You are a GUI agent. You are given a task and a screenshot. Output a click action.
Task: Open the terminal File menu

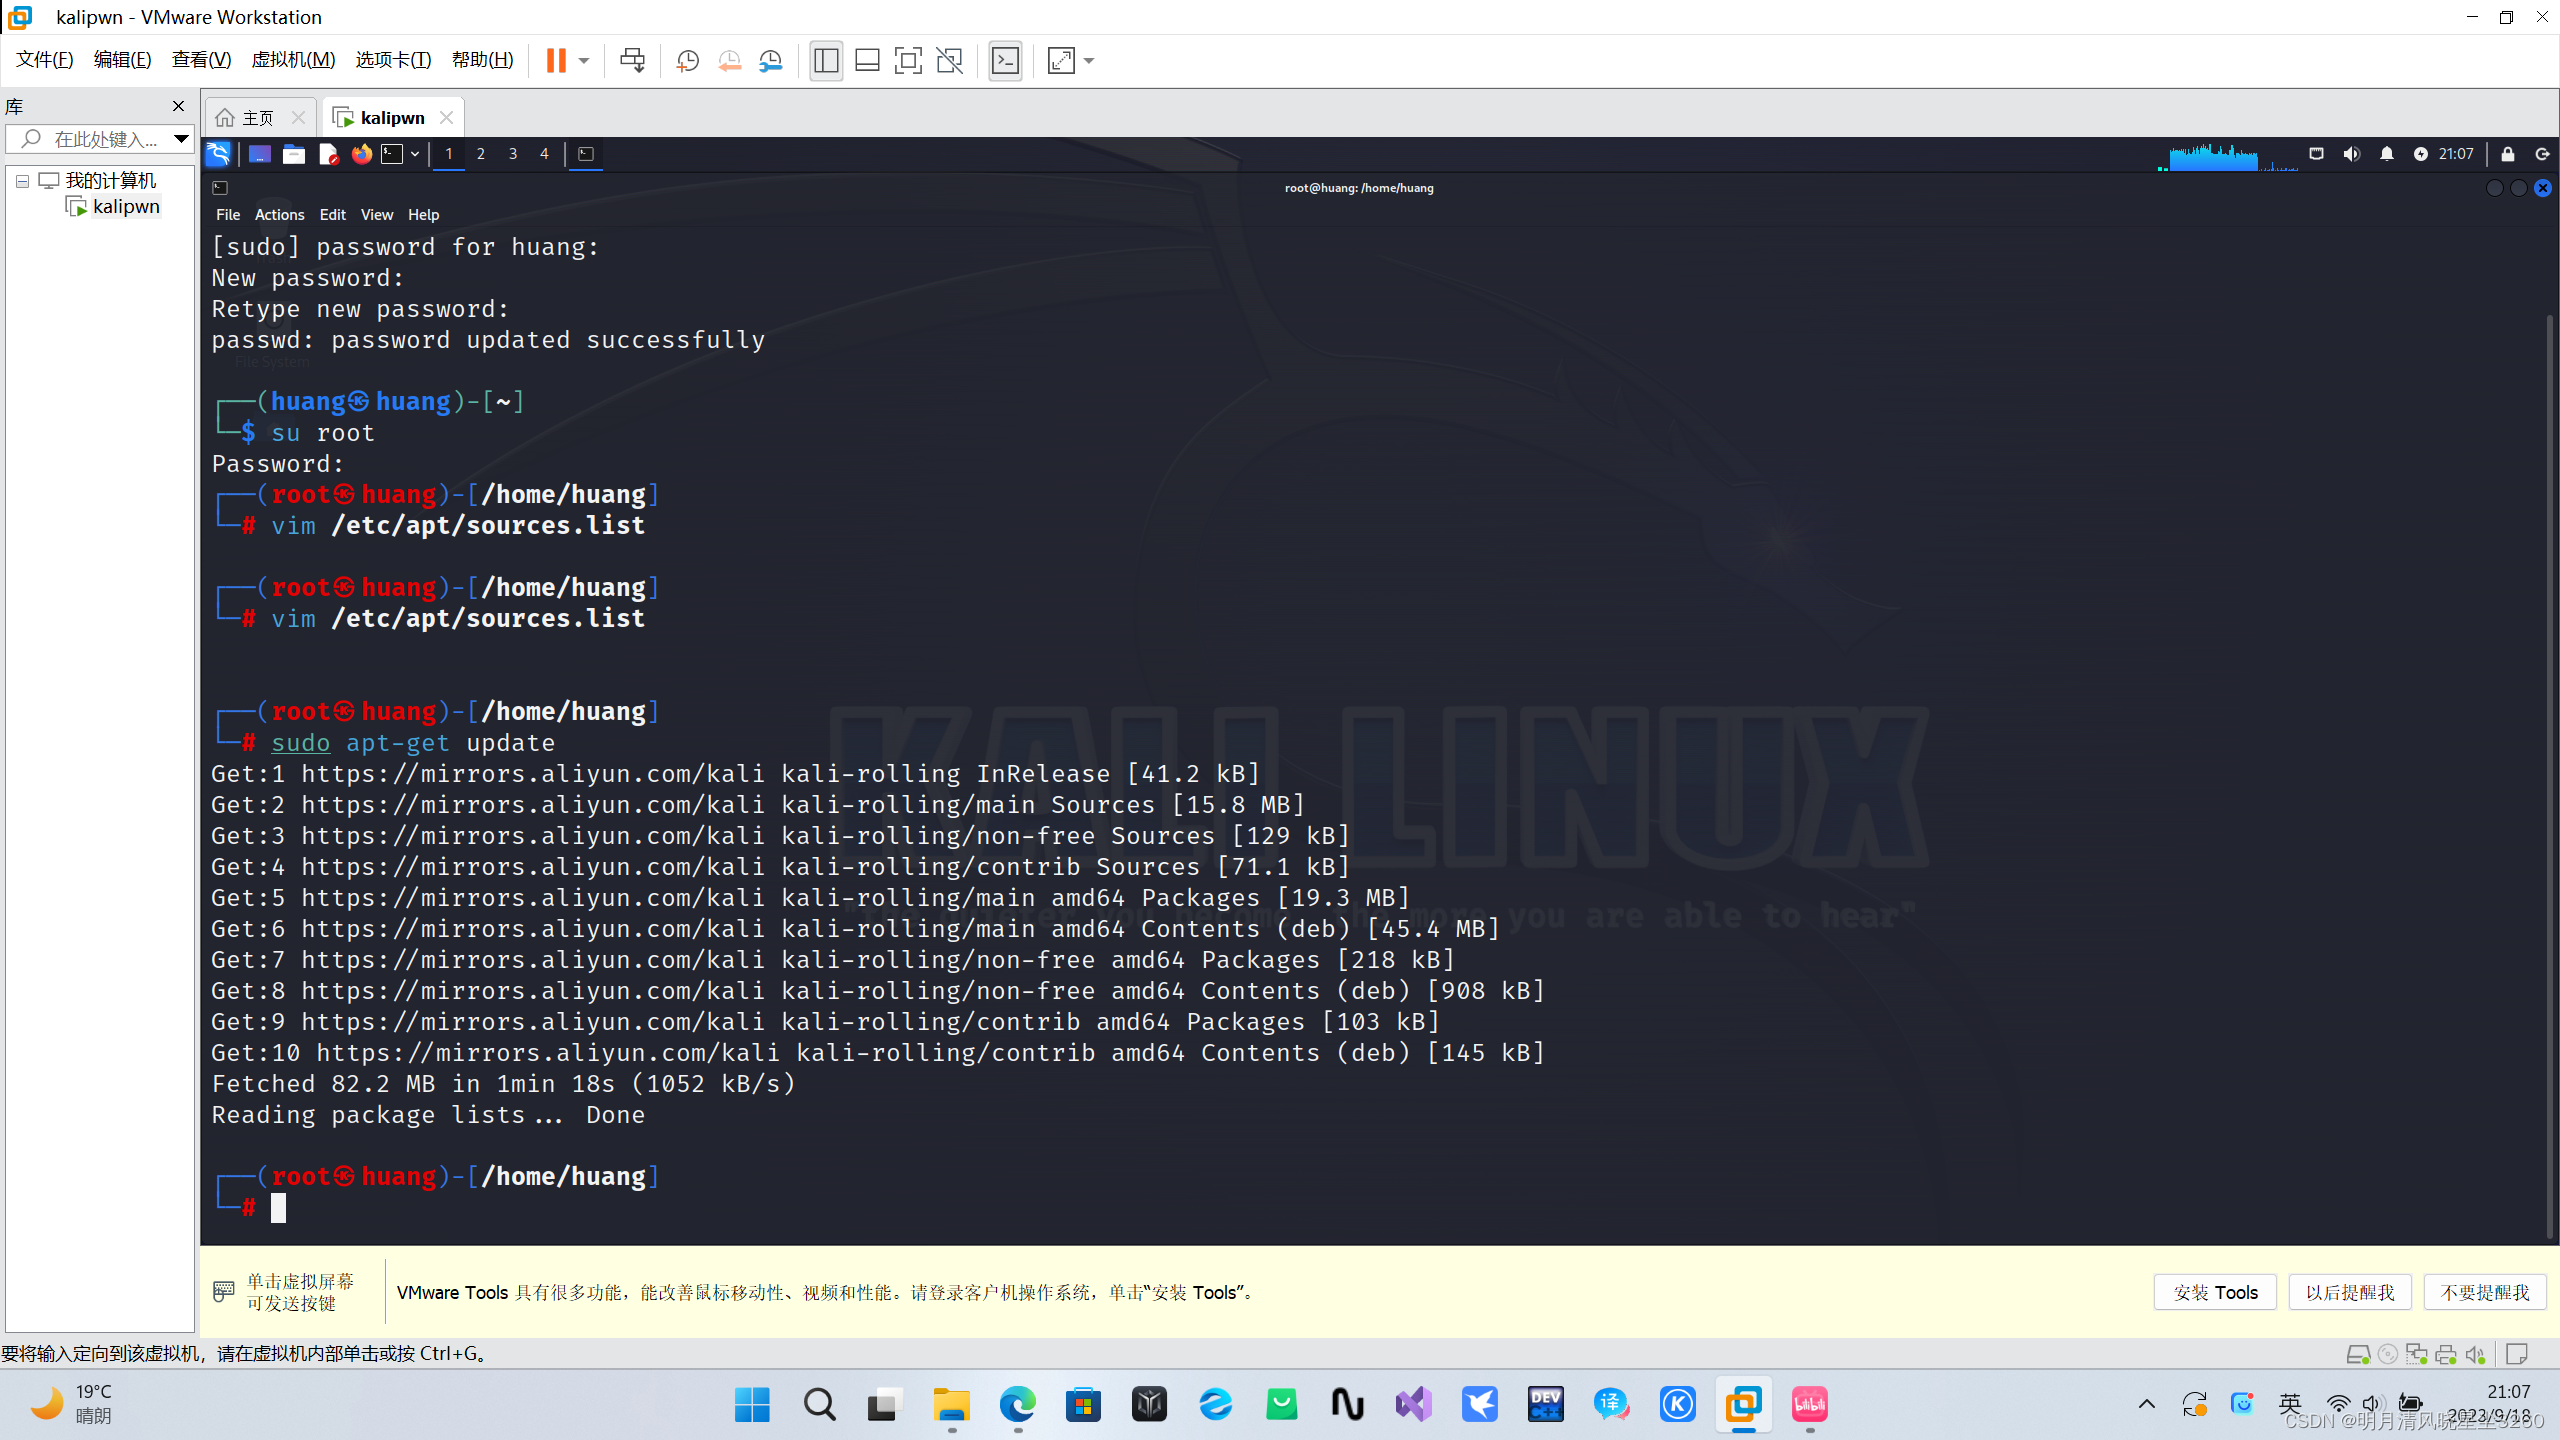(x=228, y=215)
